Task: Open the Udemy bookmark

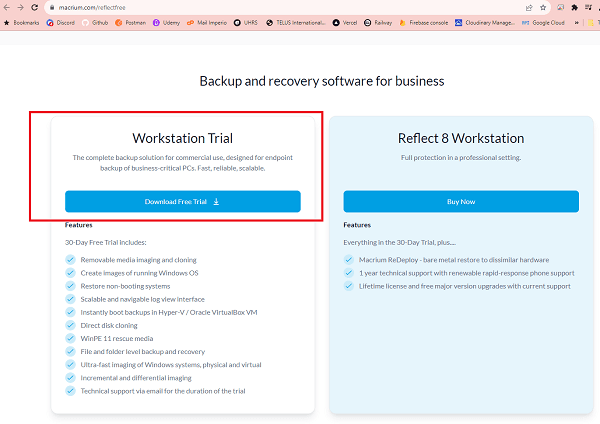Action: tap(166, 23)
